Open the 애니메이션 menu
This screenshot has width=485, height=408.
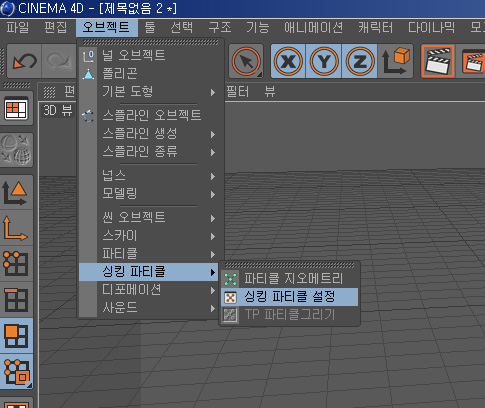313,27
